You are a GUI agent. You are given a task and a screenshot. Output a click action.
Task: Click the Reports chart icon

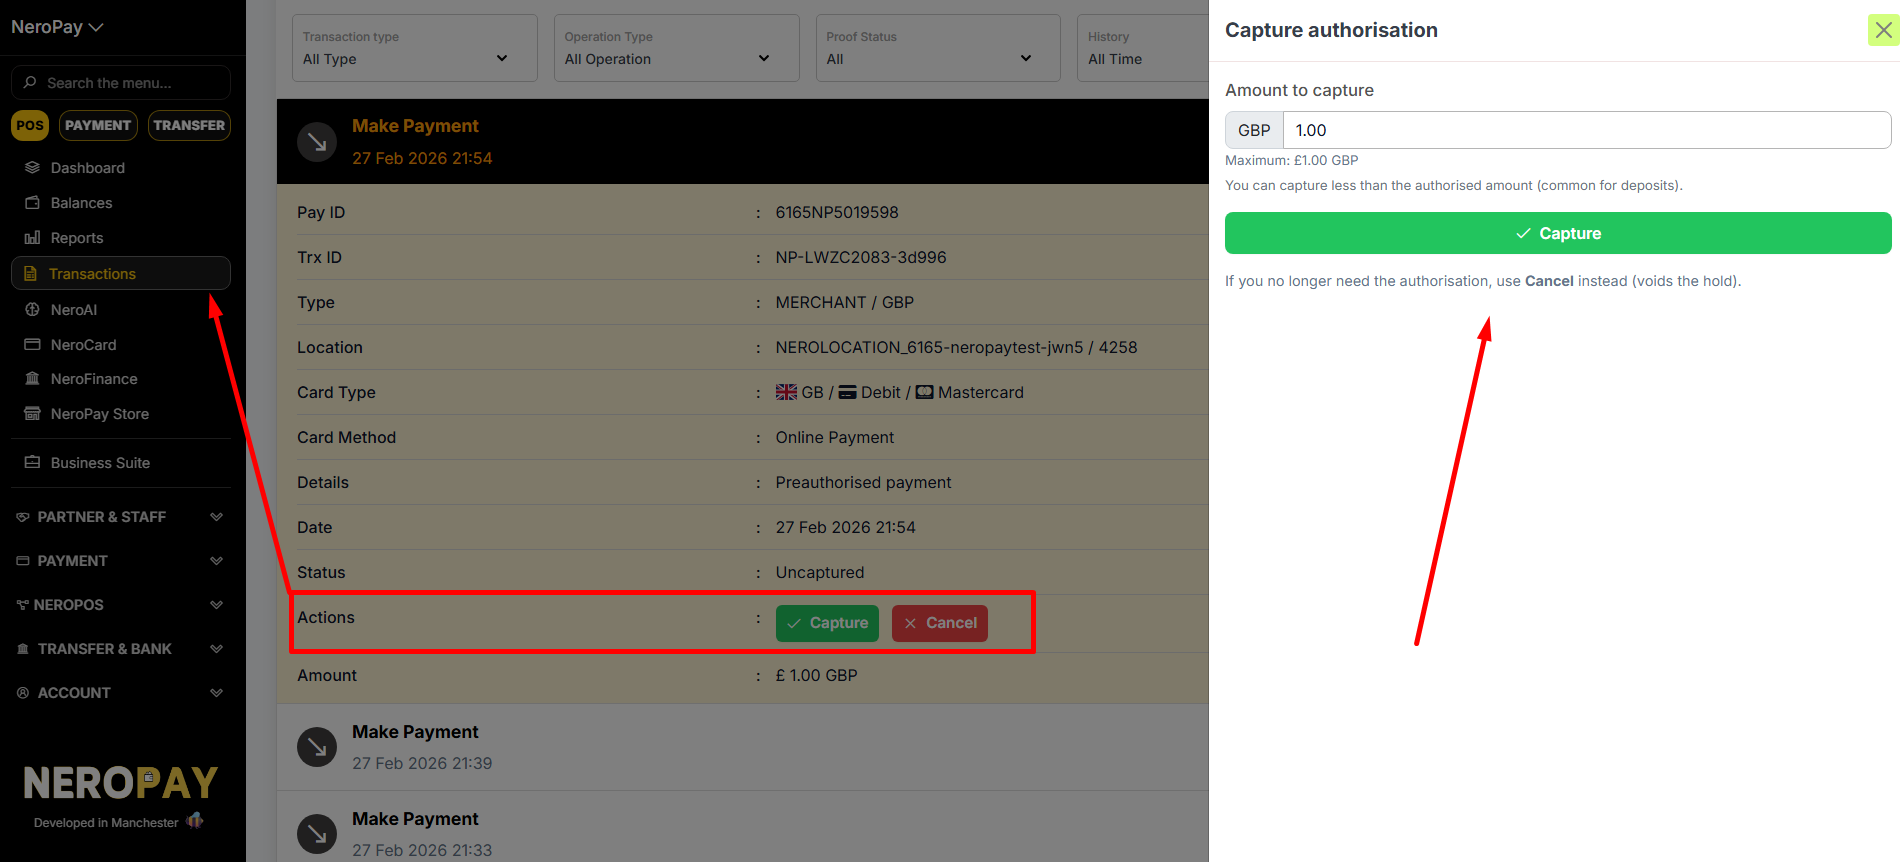point(32,238)
